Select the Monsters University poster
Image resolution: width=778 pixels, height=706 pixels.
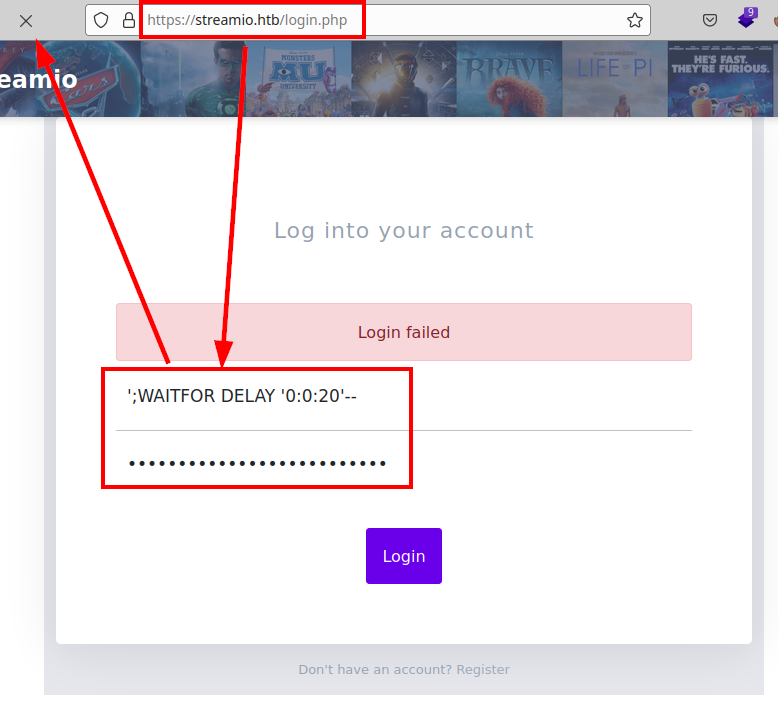pyautogui.click(x=299, y=79)
